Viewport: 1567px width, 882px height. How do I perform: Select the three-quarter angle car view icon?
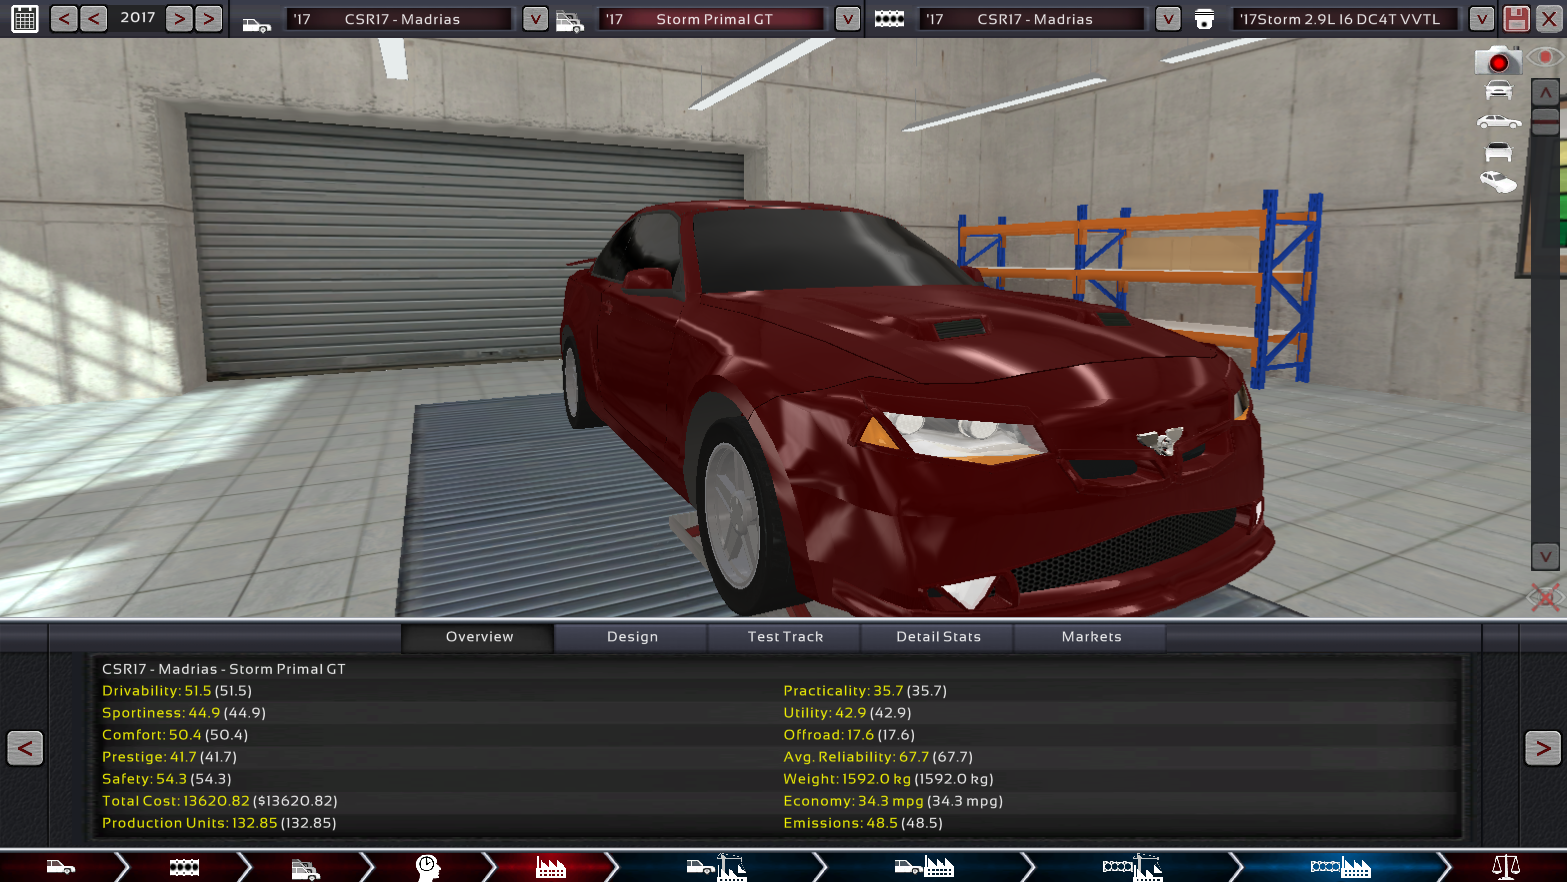click(x=1498, y=182)
